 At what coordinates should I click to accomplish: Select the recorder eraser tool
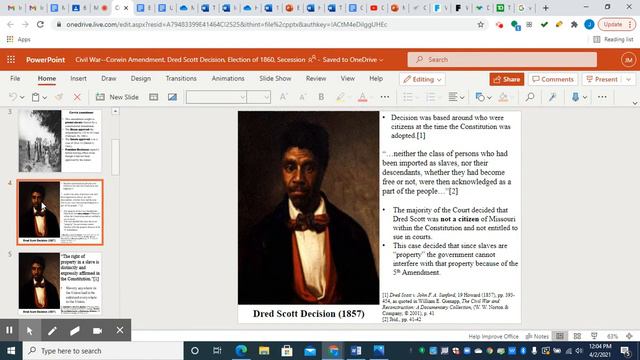click(x=75, y=331)
